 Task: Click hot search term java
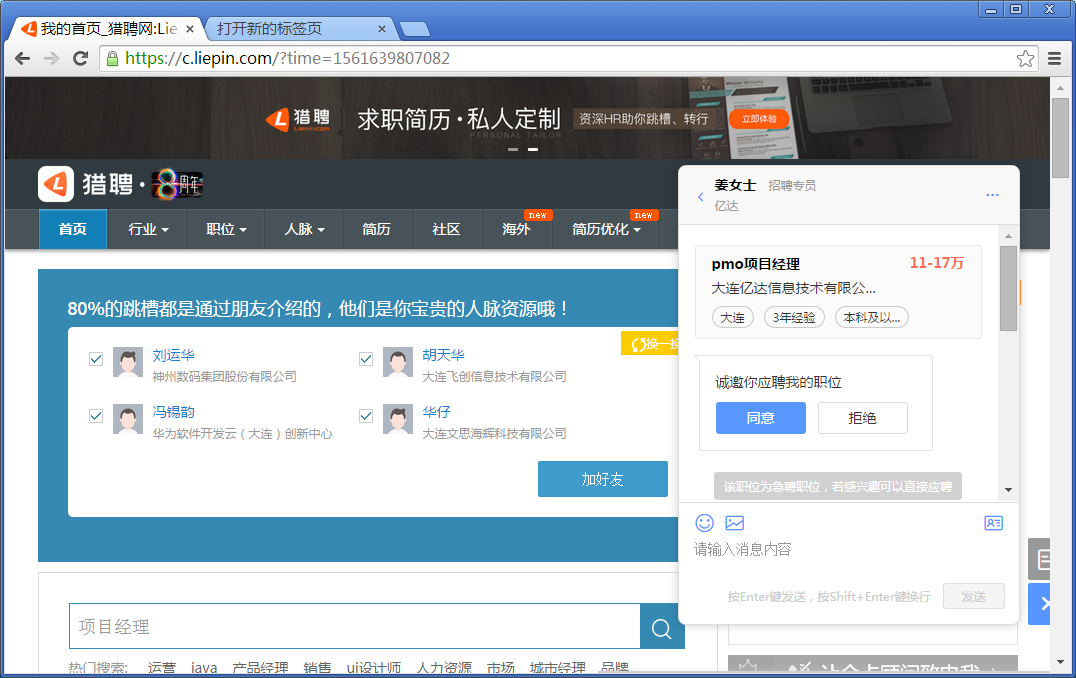(204, 668)
